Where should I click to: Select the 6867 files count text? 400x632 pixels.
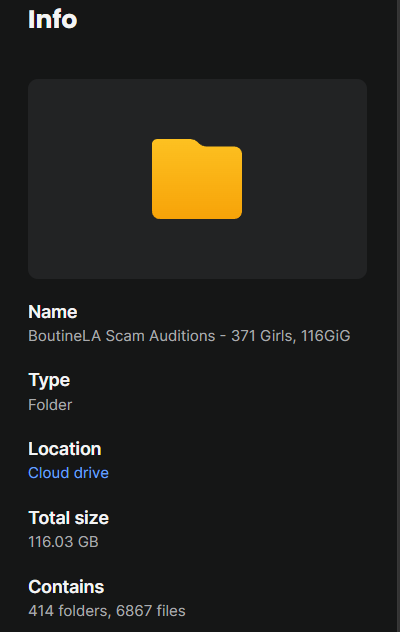click(151, 611)
